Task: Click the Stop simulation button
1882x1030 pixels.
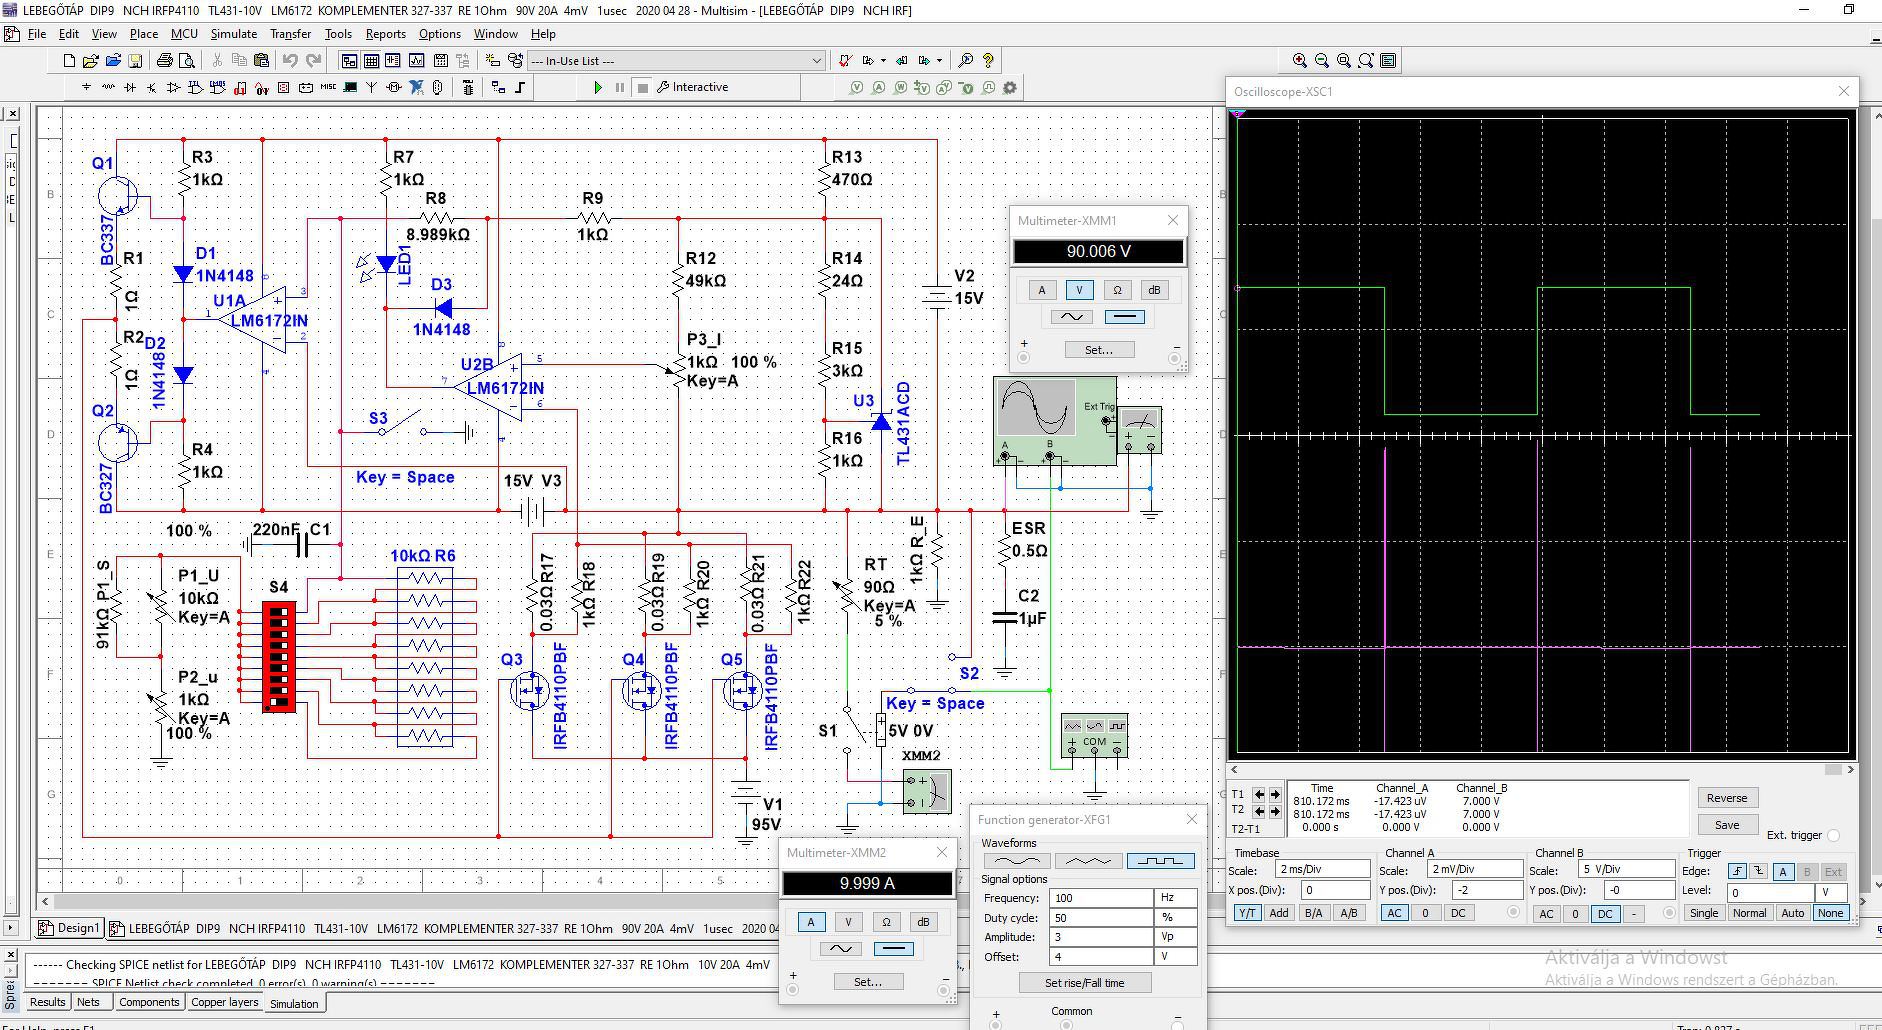Action: tap(643, 88)
